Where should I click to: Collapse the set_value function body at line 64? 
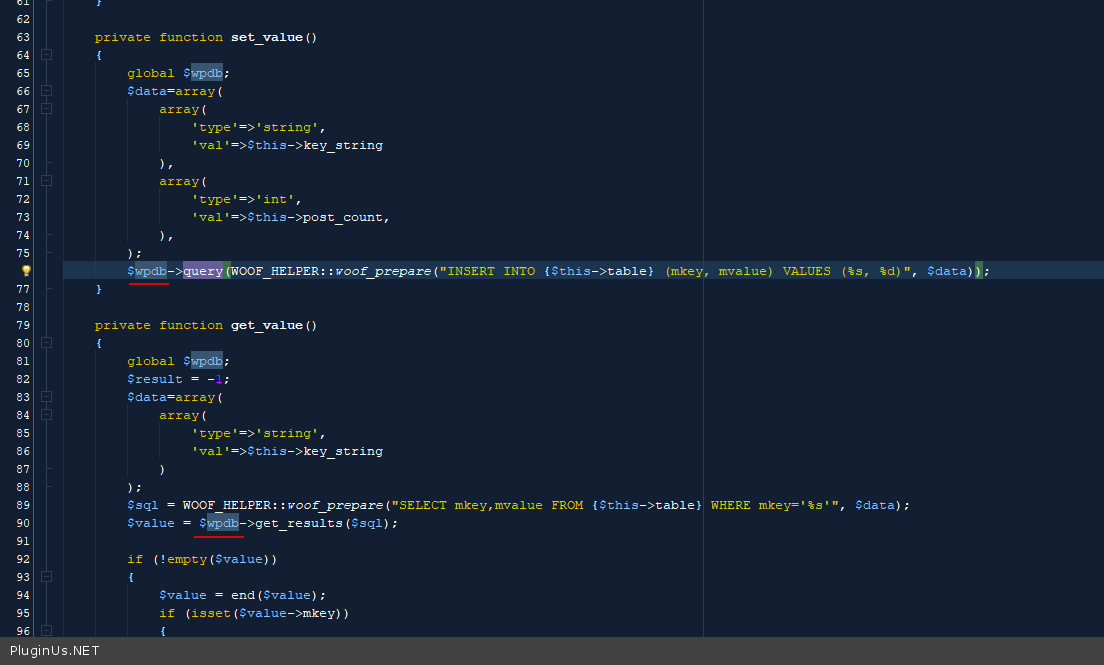tap(46, 55)
